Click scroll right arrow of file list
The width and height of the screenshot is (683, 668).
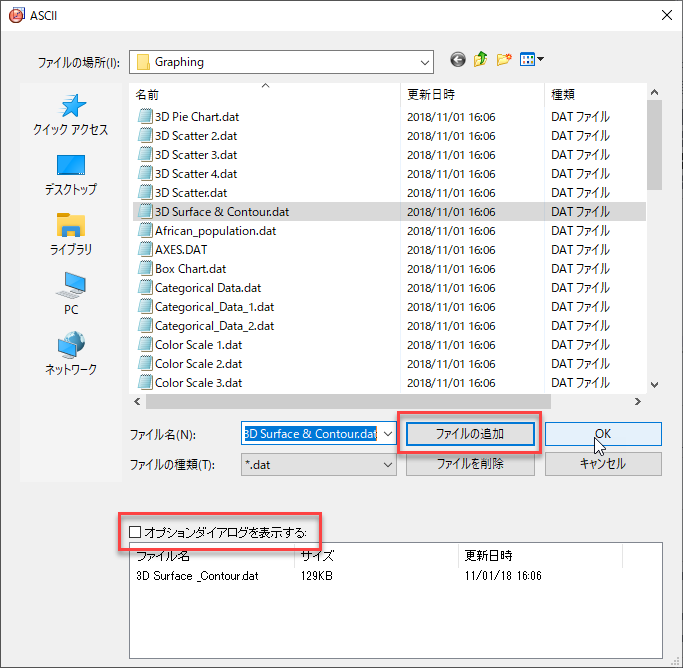tap(638, 401)
